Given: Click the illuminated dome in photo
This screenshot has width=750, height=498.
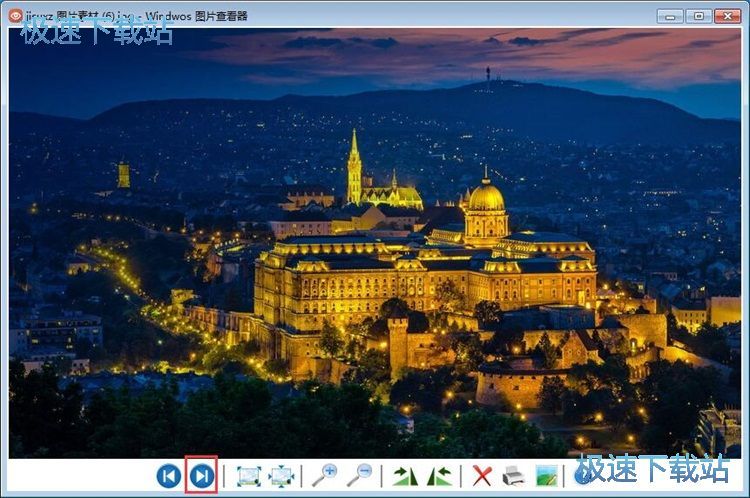Looking at the screenshot, I should pos(486,196).
